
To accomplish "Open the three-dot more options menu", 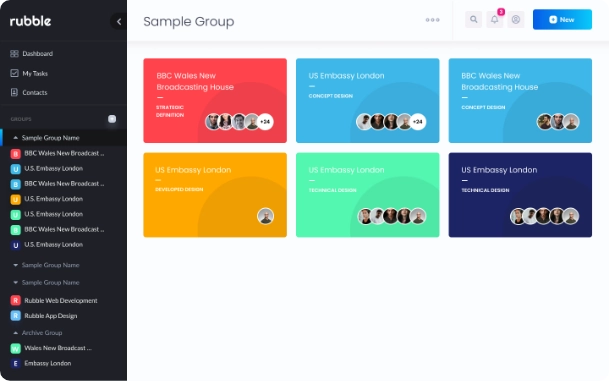I will coord(433,20).
